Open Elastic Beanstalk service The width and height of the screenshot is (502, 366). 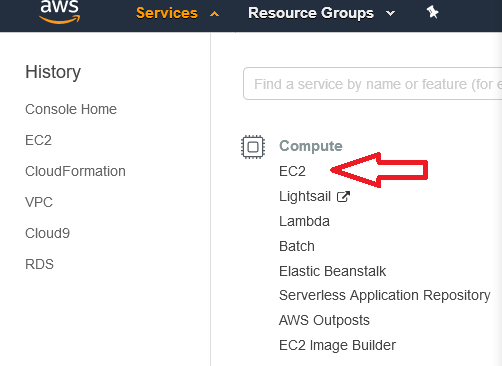332,271
